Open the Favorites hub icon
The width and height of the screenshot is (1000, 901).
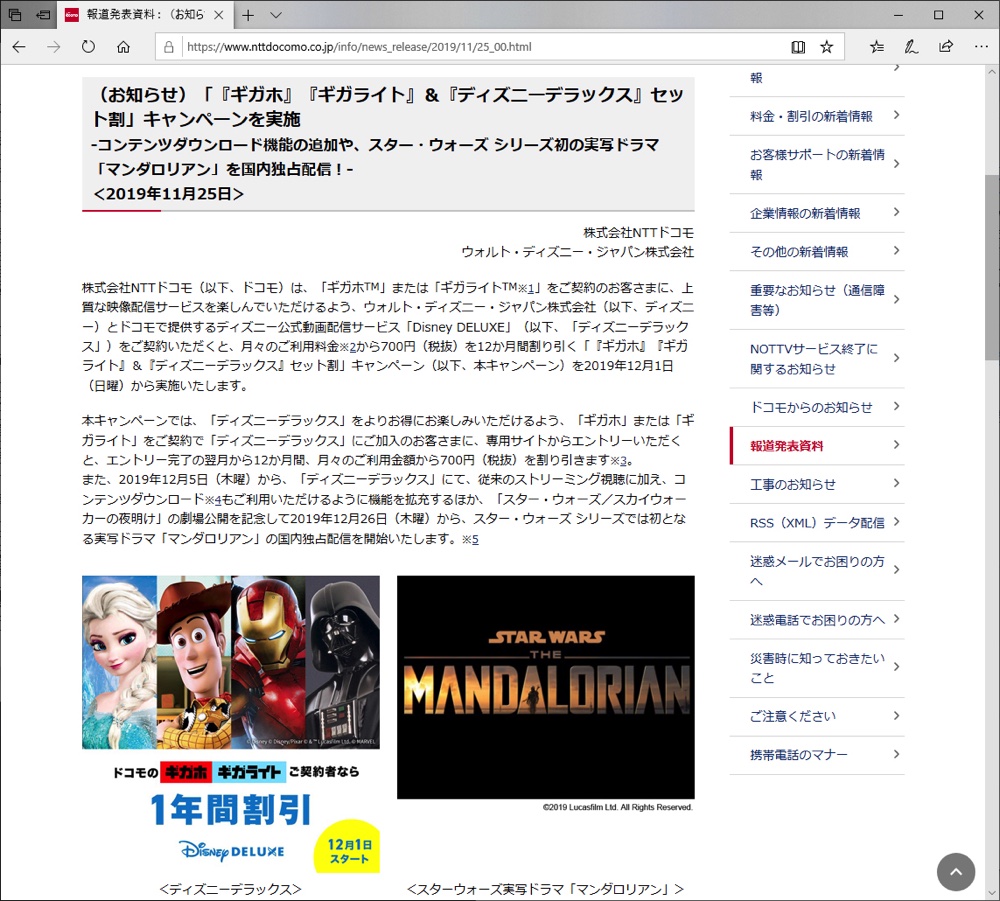point(877,47)
